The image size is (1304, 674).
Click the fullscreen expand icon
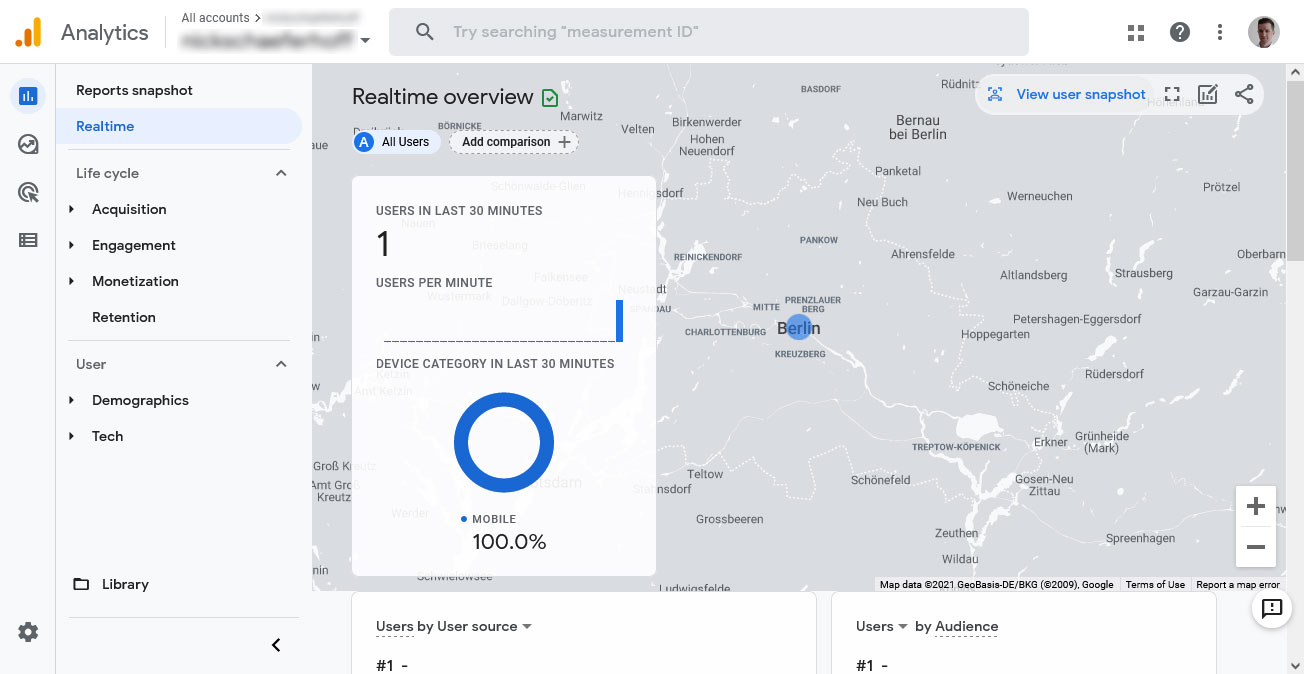tap(1172, 95)
